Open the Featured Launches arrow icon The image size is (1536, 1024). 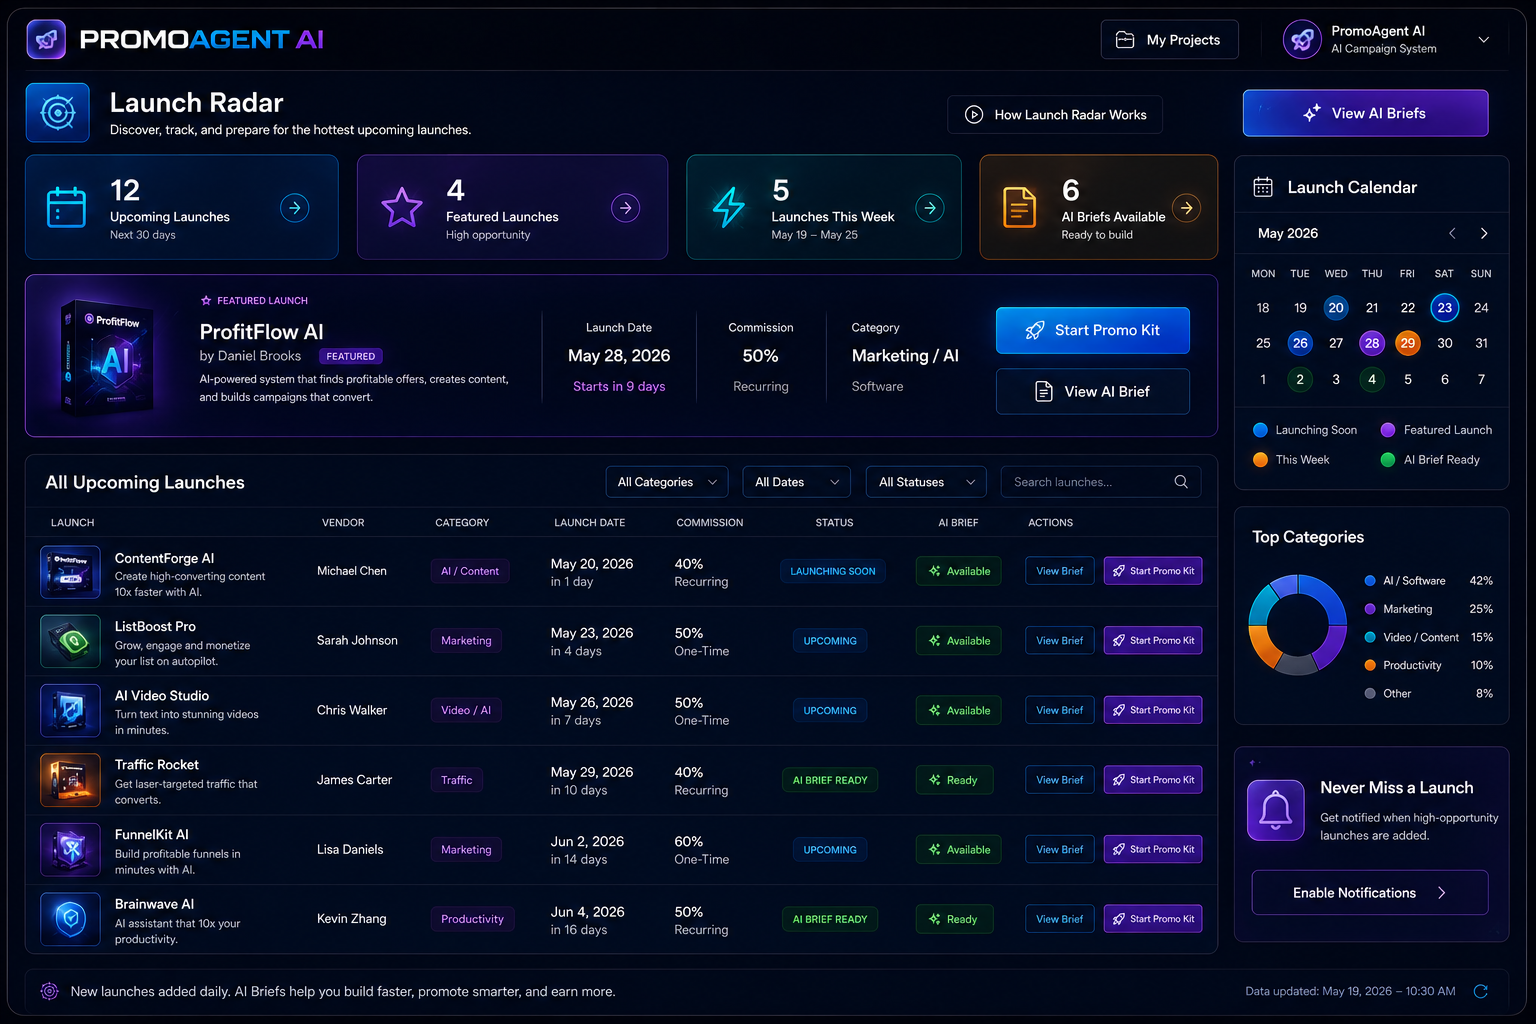[x=625, y=208]
